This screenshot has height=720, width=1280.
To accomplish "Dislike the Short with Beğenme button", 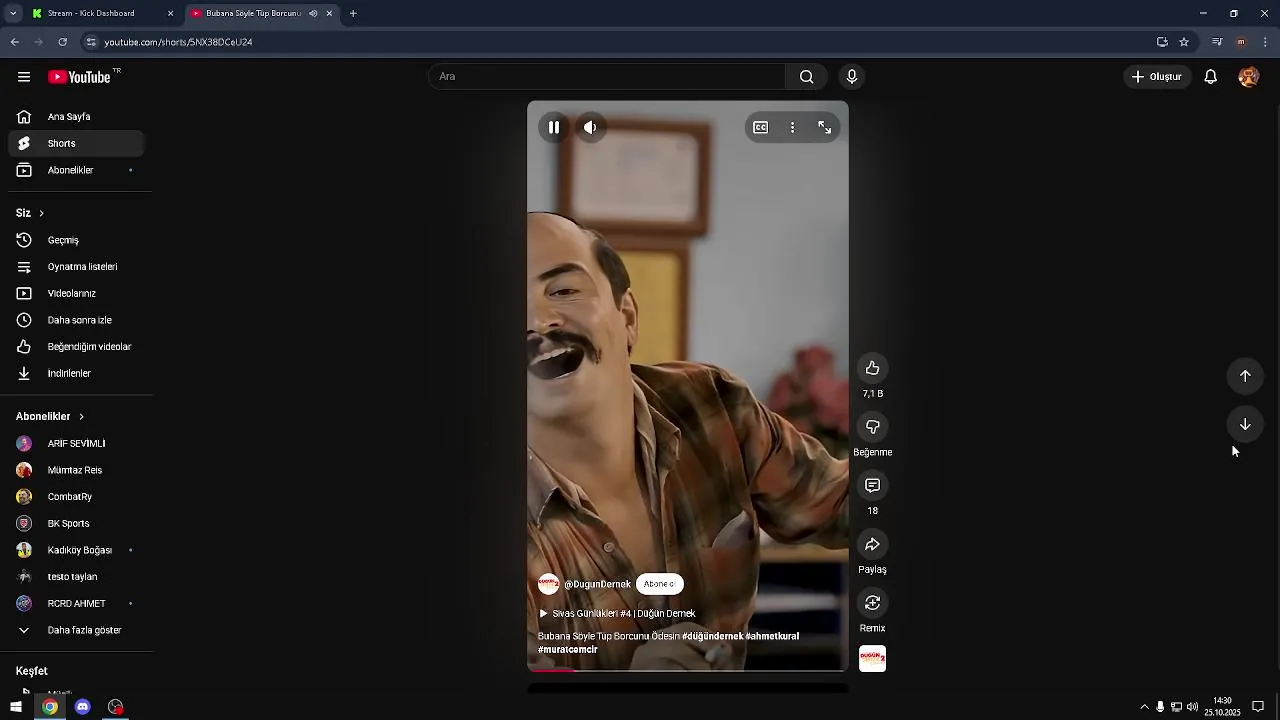I will tap(872, 427).
